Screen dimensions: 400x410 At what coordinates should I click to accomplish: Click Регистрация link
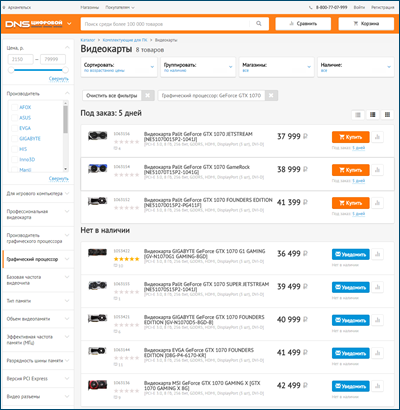tap(383, 7)
